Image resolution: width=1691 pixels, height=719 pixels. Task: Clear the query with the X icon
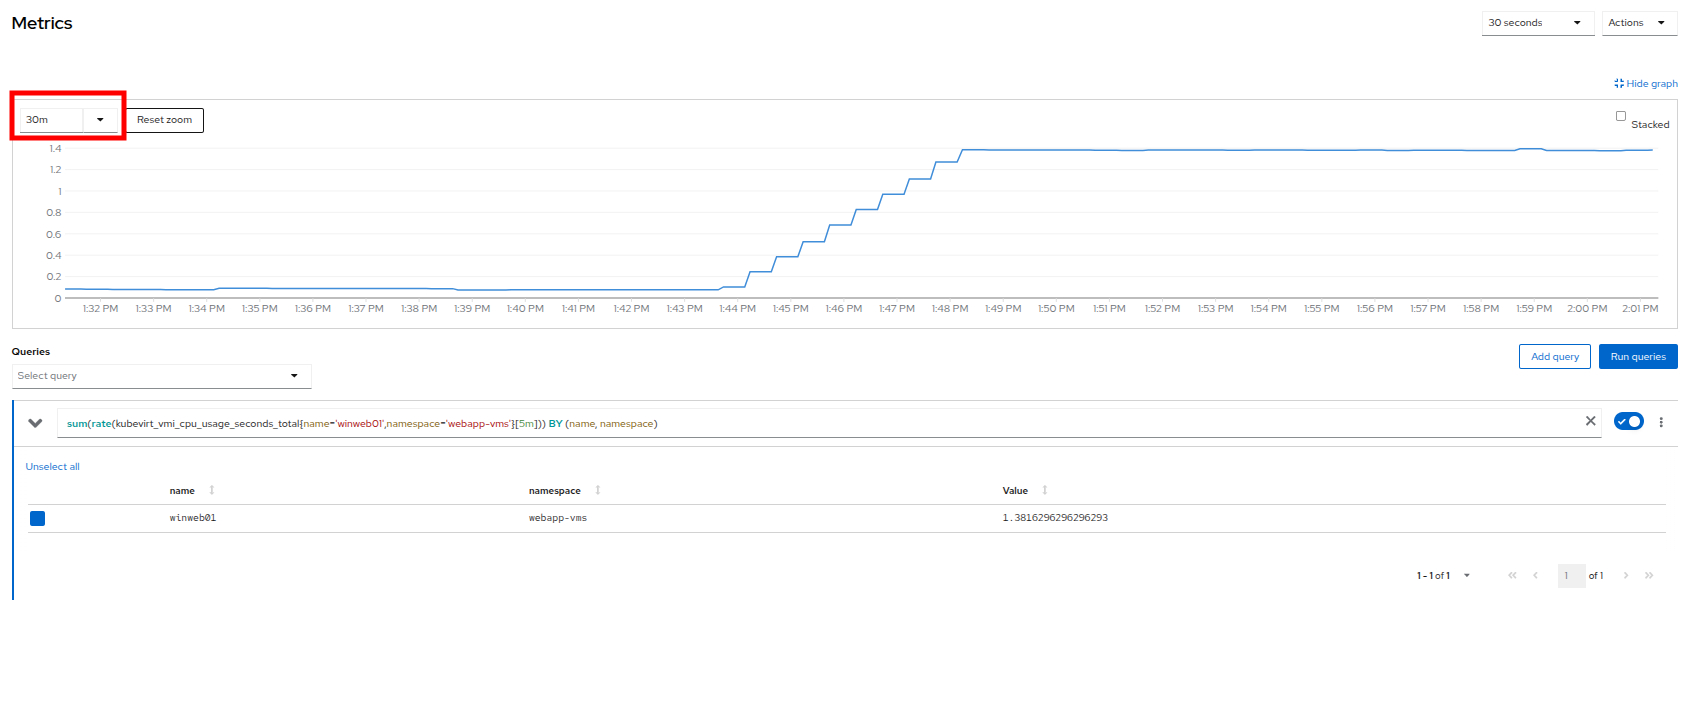tap(1590, 422)
